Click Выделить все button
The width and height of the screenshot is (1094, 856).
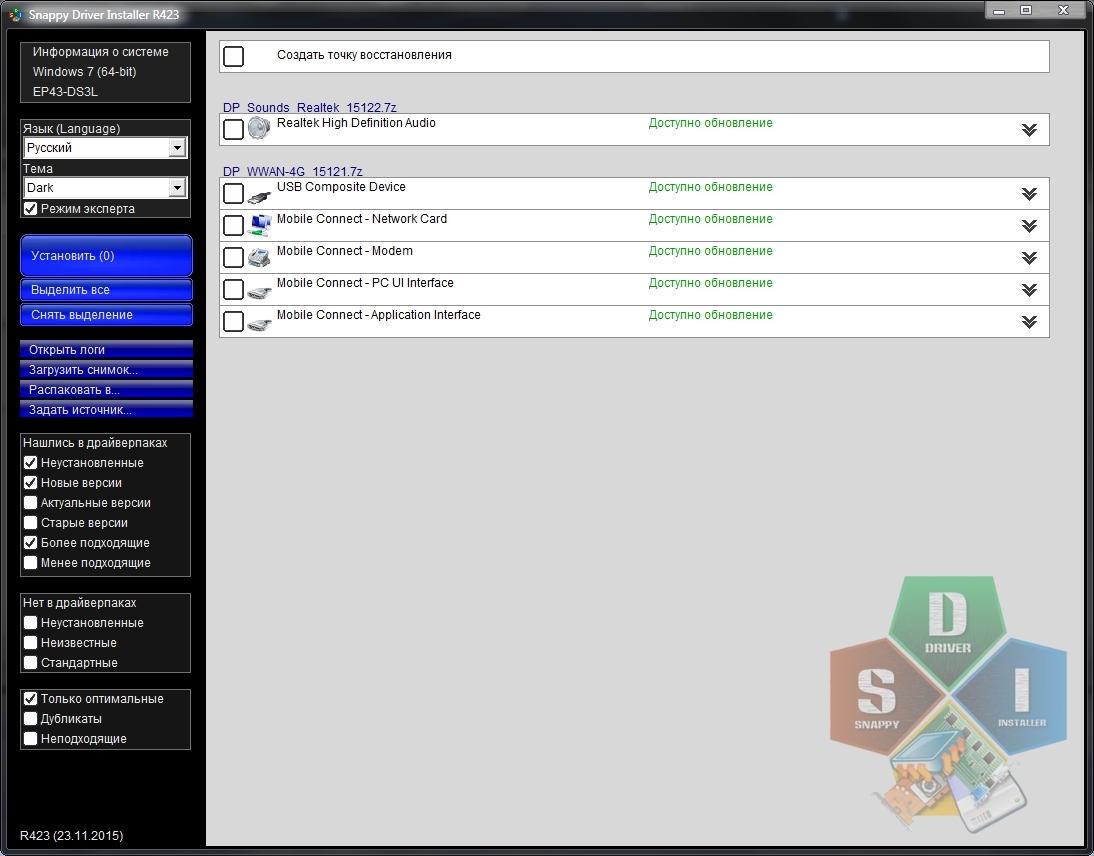click(x=106, y=290)
